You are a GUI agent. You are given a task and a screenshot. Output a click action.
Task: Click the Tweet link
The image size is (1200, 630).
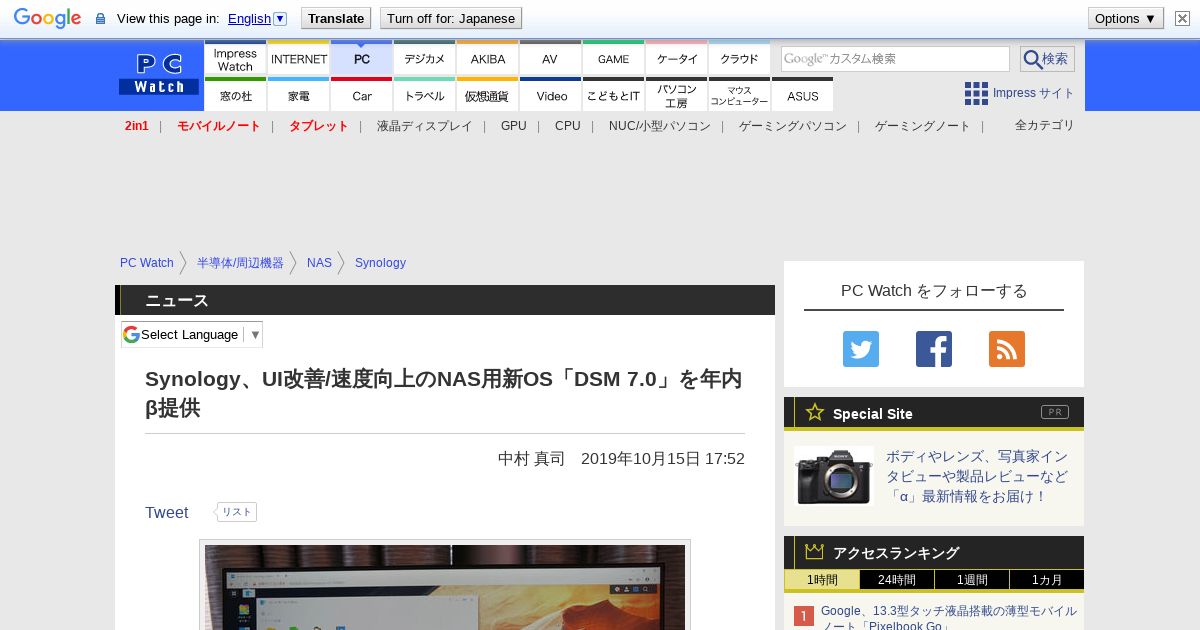click(x=167, y=513)
